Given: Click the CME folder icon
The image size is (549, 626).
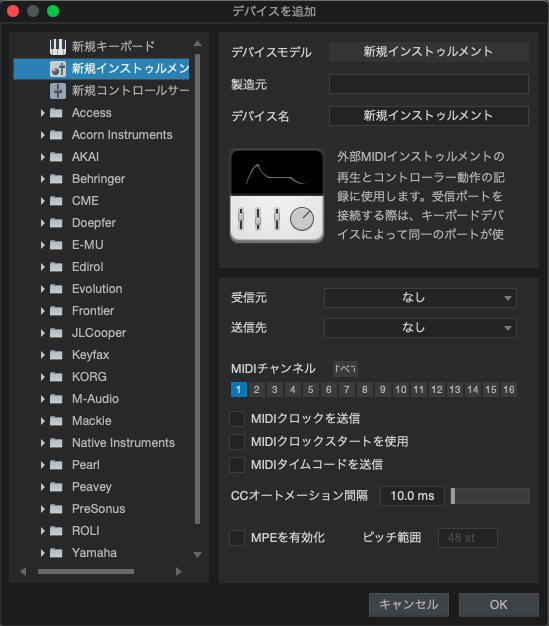Looking at the screenshot, I should 56,201.
